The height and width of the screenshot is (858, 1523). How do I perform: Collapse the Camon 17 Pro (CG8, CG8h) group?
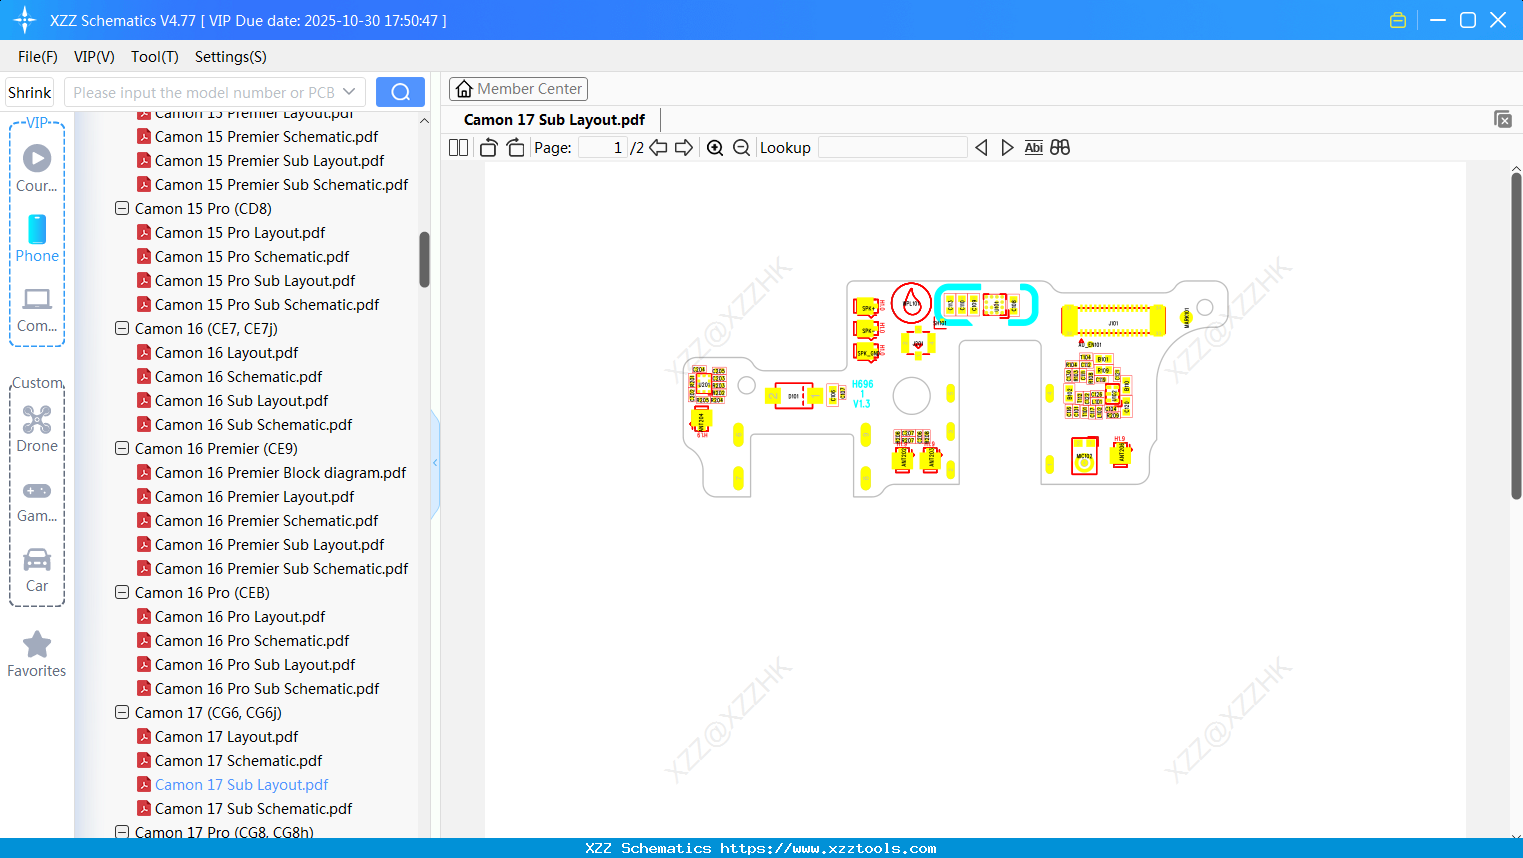(122, 832)
